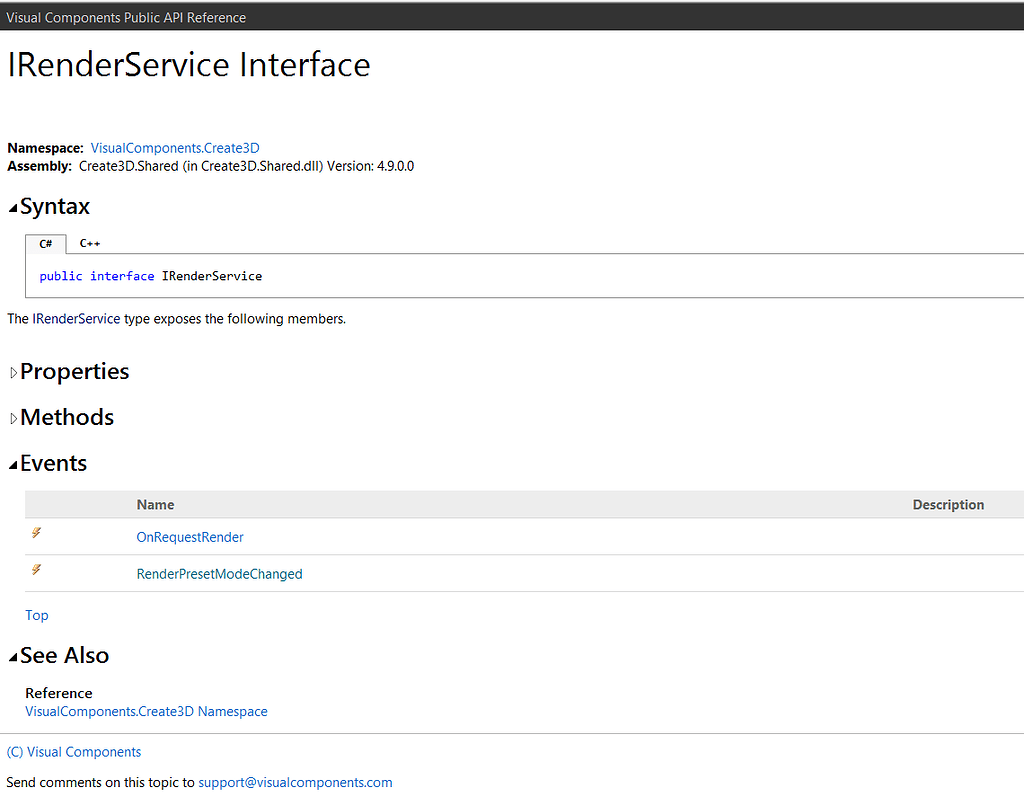Jump to Top of the page
1024x797 pixels.
pyautogui.click(x=36, y=615)
